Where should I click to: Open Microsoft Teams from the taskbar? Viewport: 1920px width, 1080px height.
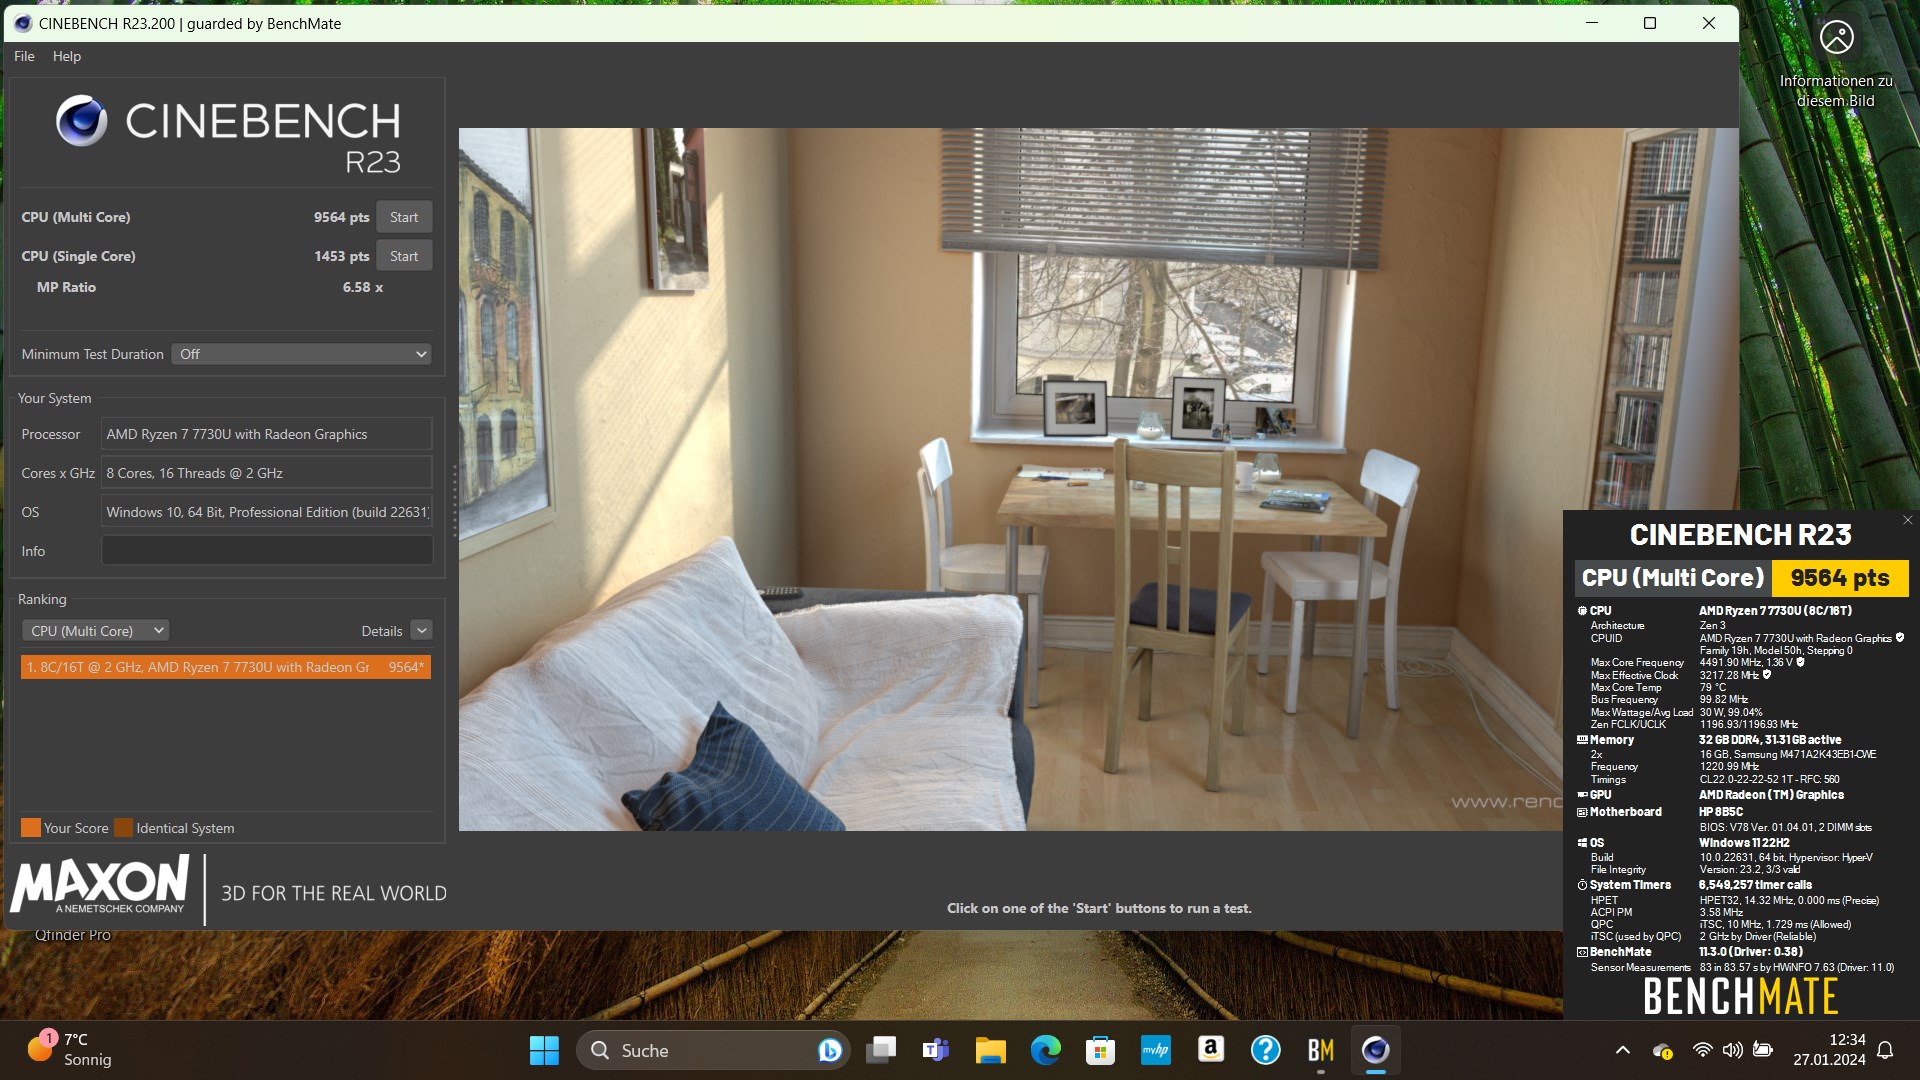click(x=936, y=1050)
